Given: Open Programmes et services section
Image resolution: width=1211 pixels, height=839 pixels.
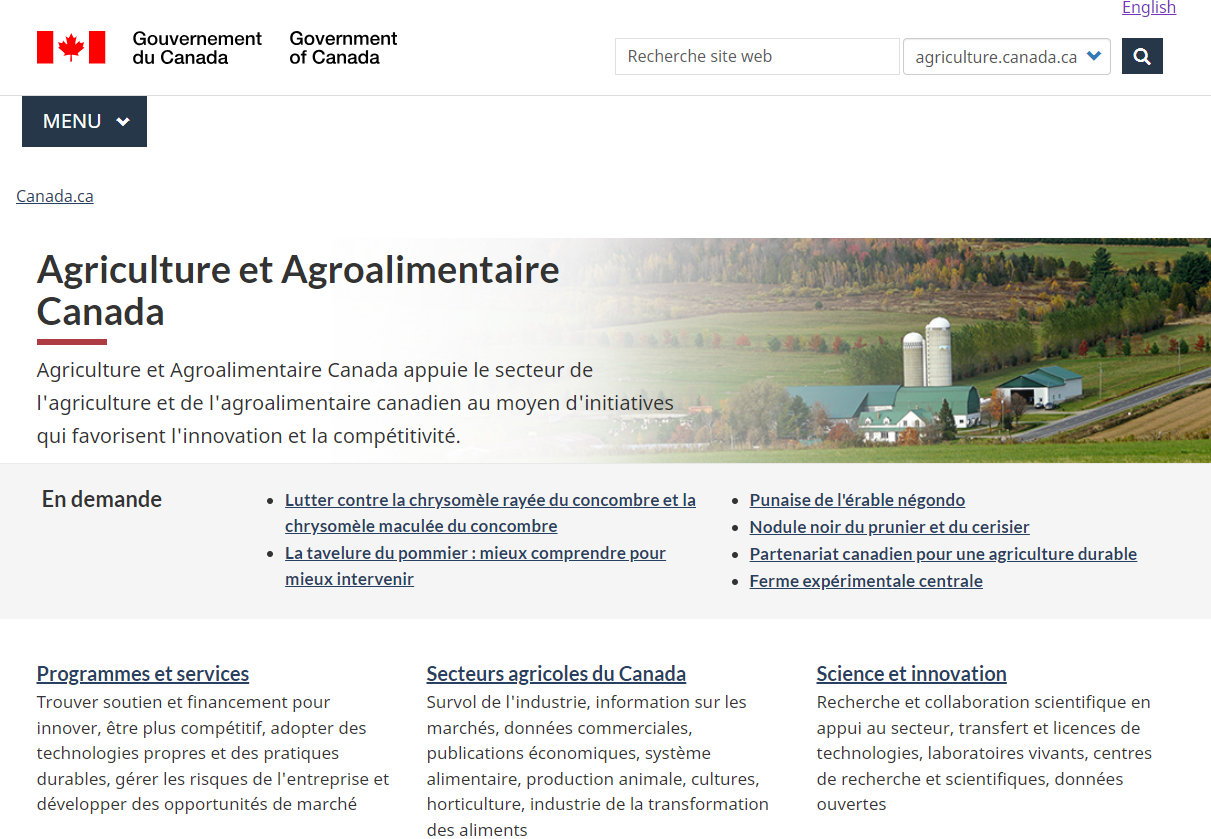Looking at the screenshot, I should [x=143, y=673].
